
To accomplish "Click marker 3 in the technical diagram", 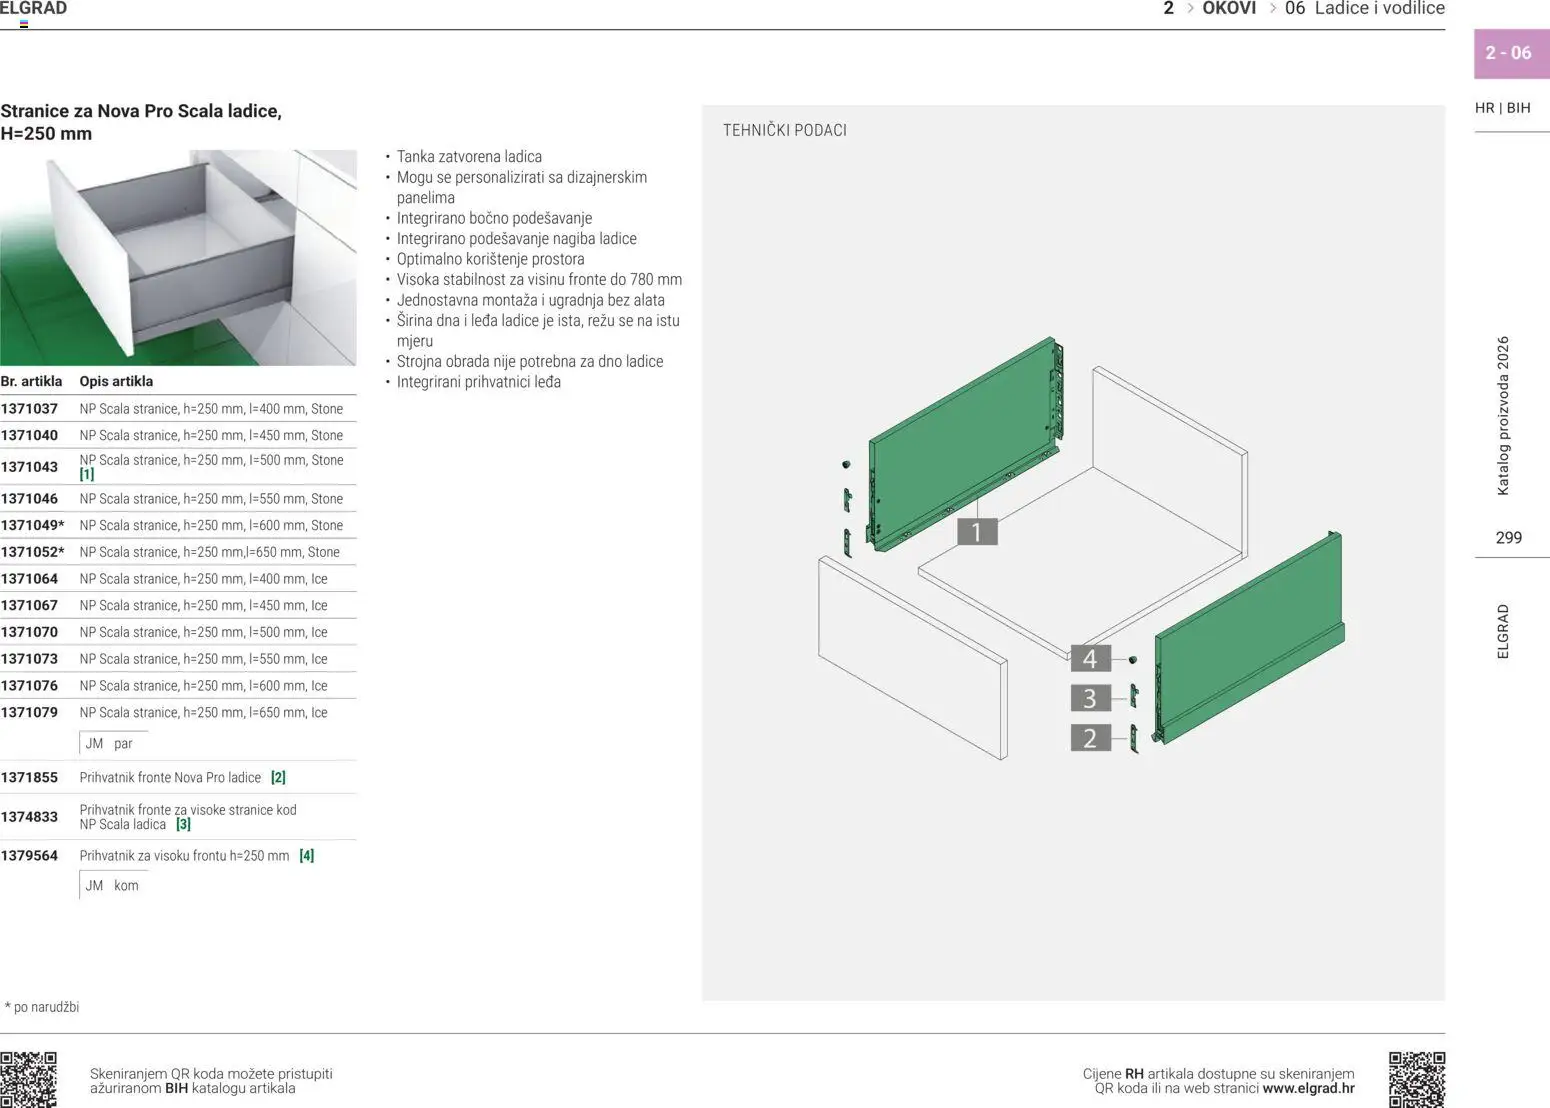I will click(x=1089, y=698).
